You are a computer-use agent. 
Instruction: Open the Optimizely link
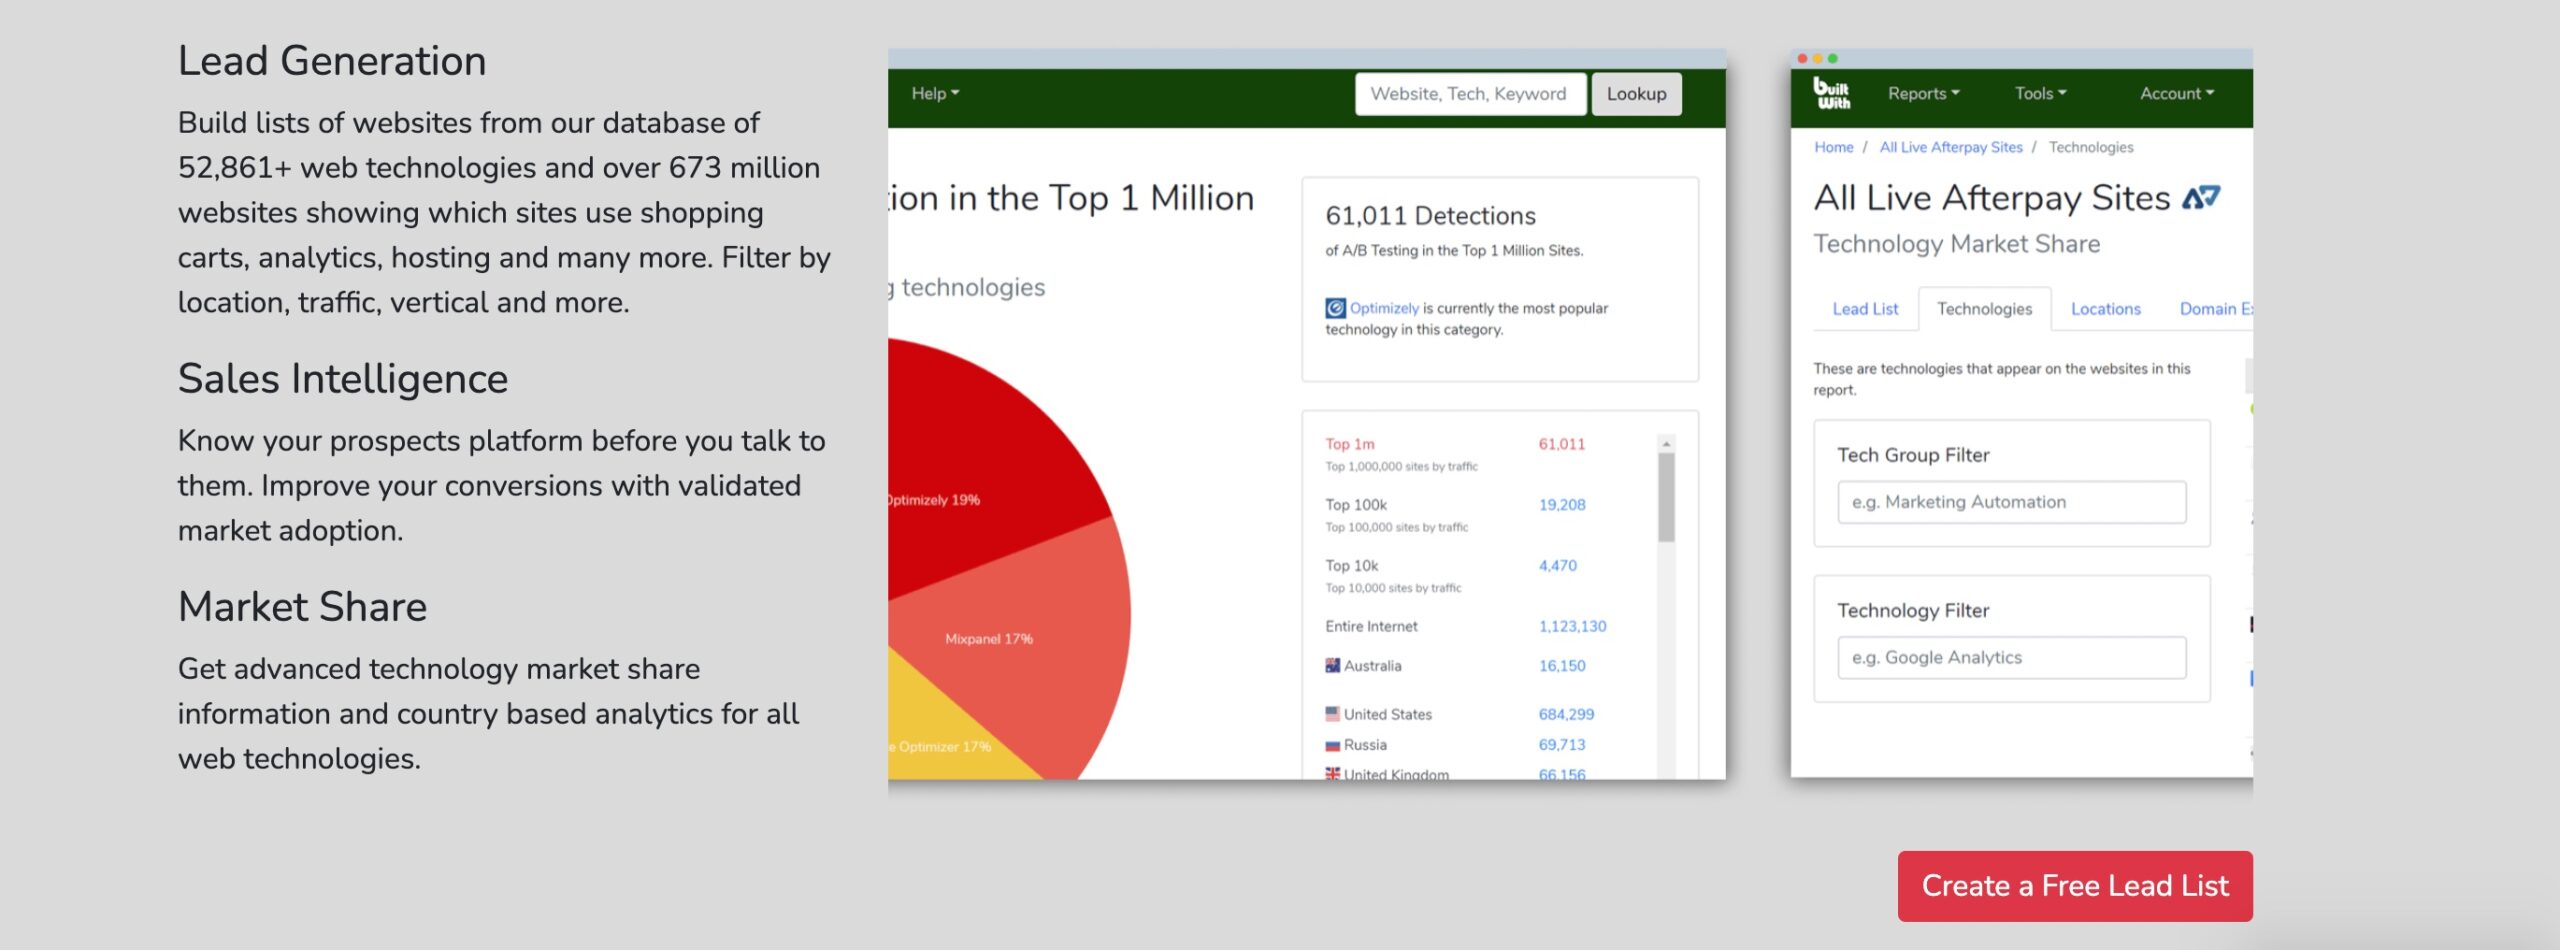click(x=1384, y=308)
